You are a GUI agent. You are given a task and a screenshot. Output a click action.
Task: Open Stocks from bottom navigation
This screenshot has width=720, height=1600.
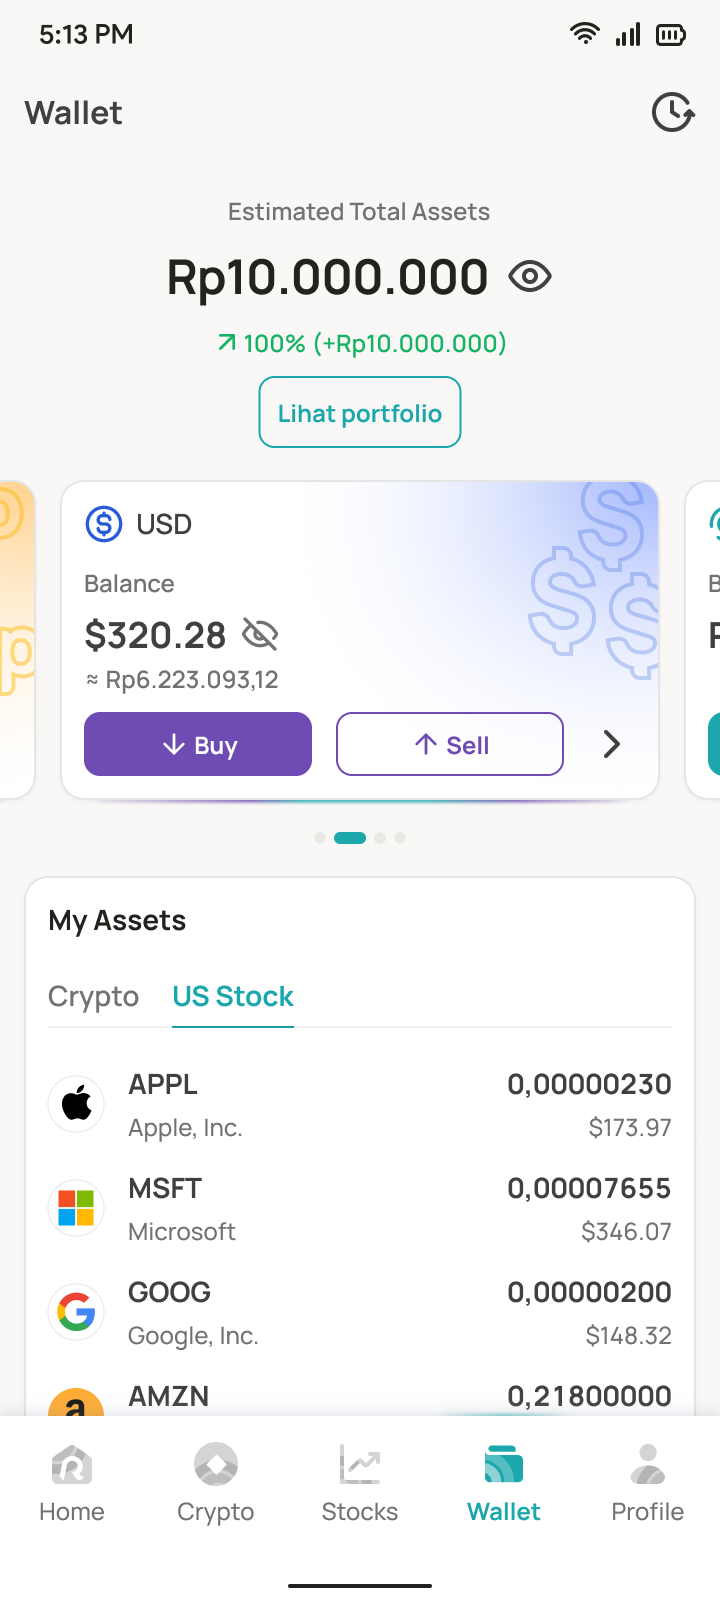[x=360, y=1484]
